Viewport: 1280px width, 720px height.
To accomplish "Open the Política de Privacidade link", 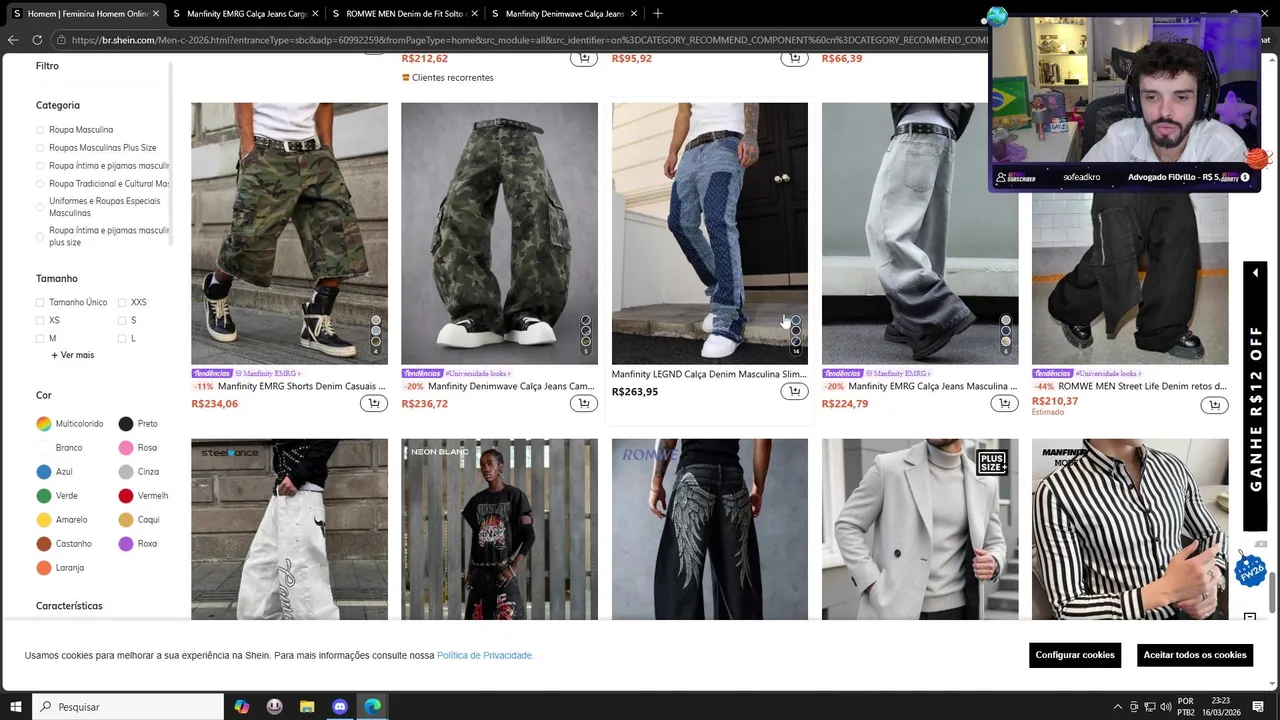I will pos(485,656).
